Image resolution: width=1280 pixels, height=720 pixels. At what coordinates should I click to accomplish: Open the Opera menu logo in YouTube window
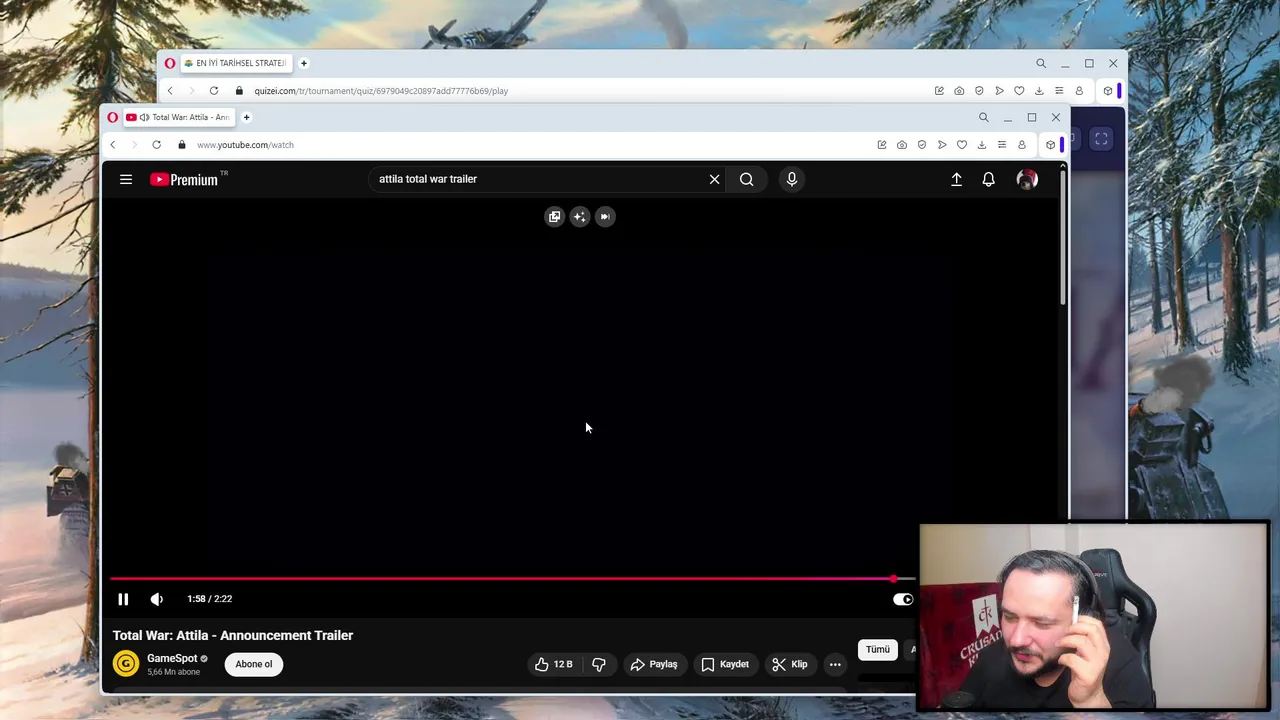click(112, 117)
